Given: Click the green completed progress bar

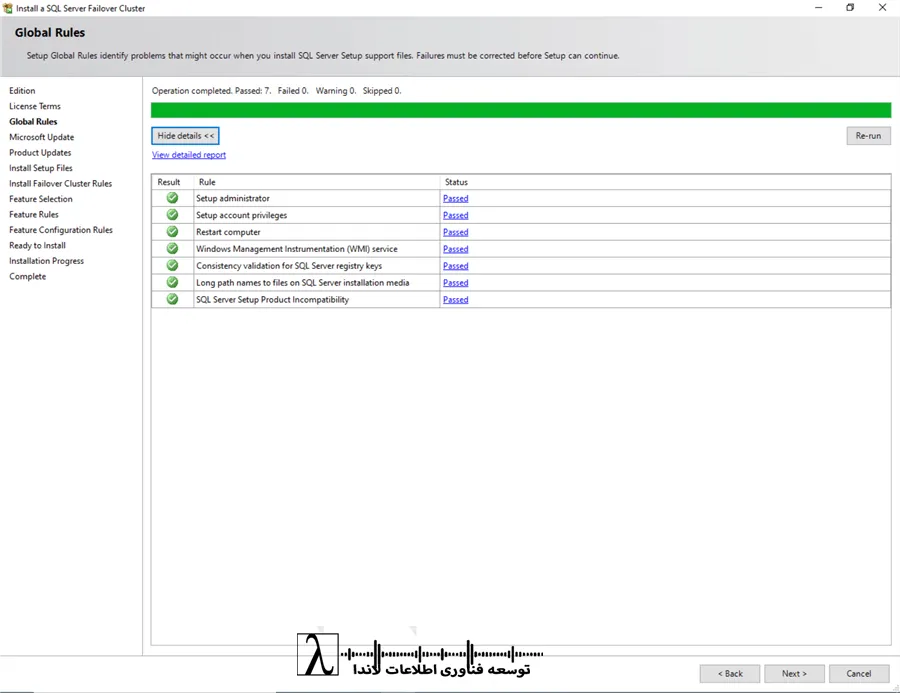Looking at the screenshot, I should coord(521,110).
